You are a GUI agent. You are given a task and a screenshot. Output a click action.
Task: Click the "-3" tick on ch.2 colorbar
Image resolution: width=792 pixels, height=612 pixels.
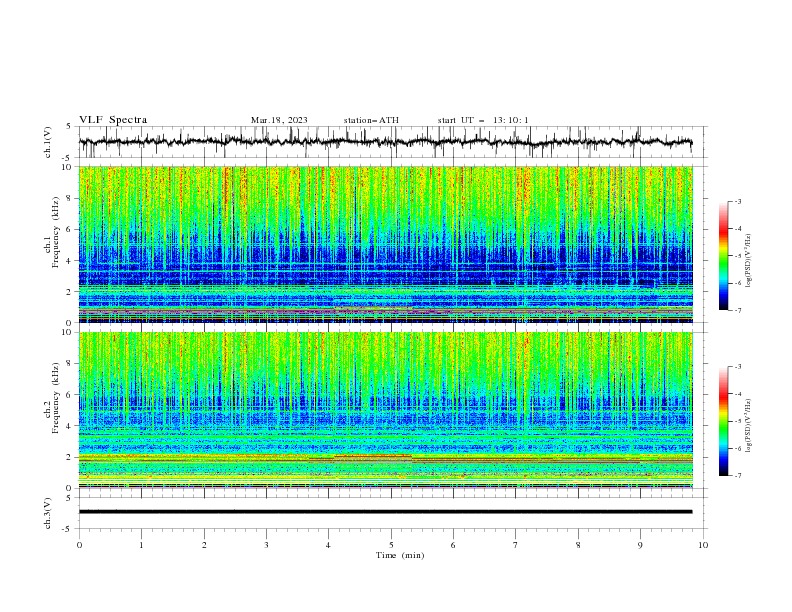point(737,367)
